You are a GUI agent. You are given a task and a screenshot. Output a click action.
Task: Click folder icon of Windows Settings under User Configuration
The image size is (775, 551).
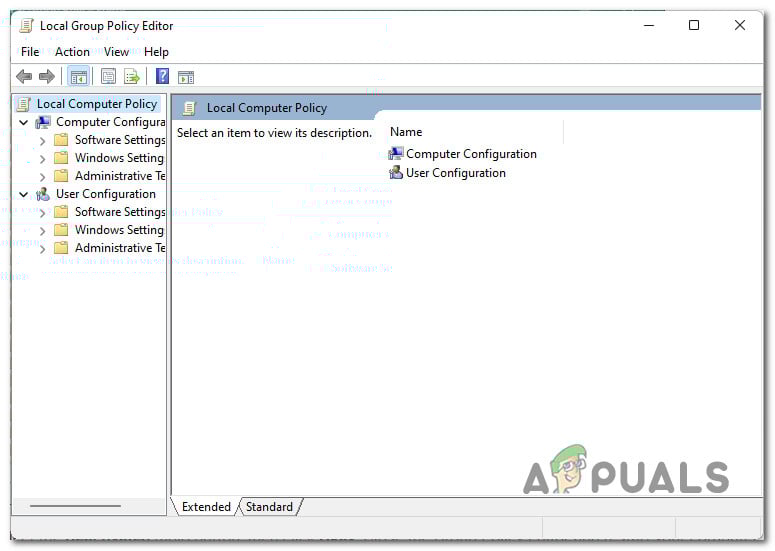tap(61, 230)
